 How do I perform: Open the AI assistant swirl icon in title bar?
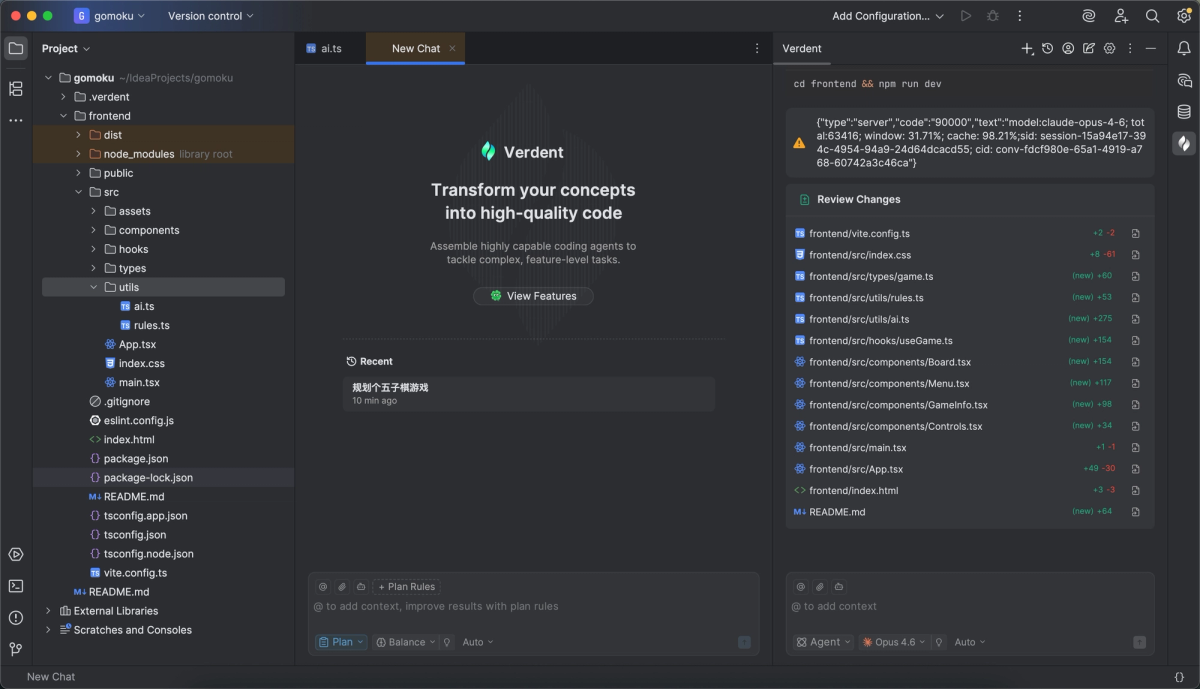[1089, 16]
